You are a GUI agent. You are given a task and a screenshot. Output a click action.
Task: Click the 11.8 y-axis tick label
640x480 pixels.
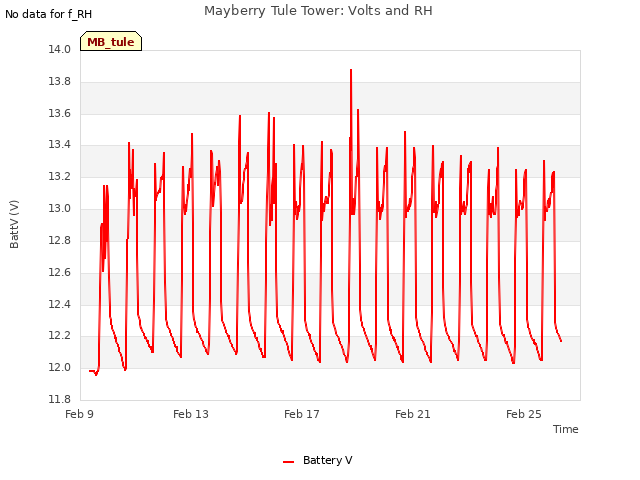point(60,399)
